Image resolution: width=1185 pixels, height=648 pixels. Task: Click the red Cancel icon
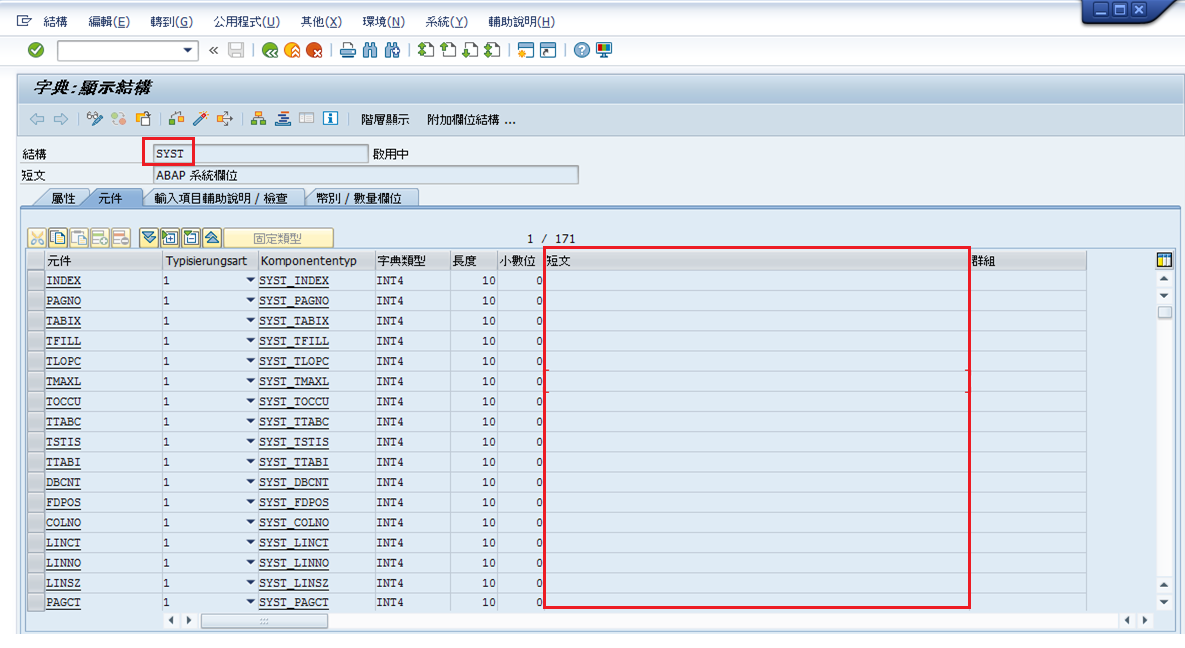point(314,51)
